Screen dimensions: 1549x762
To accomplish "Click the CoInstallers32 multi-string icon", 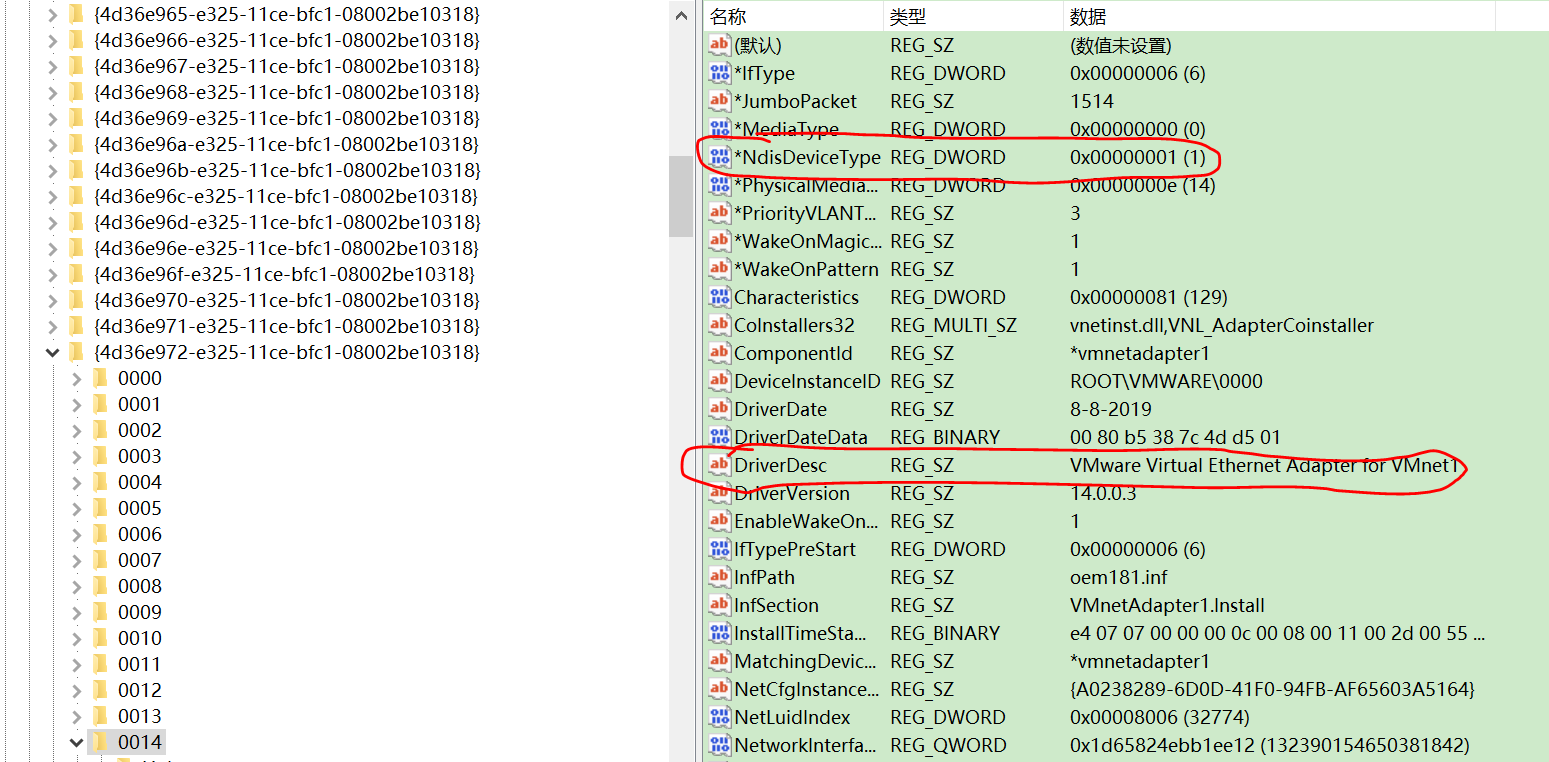I will click(719, 325).
